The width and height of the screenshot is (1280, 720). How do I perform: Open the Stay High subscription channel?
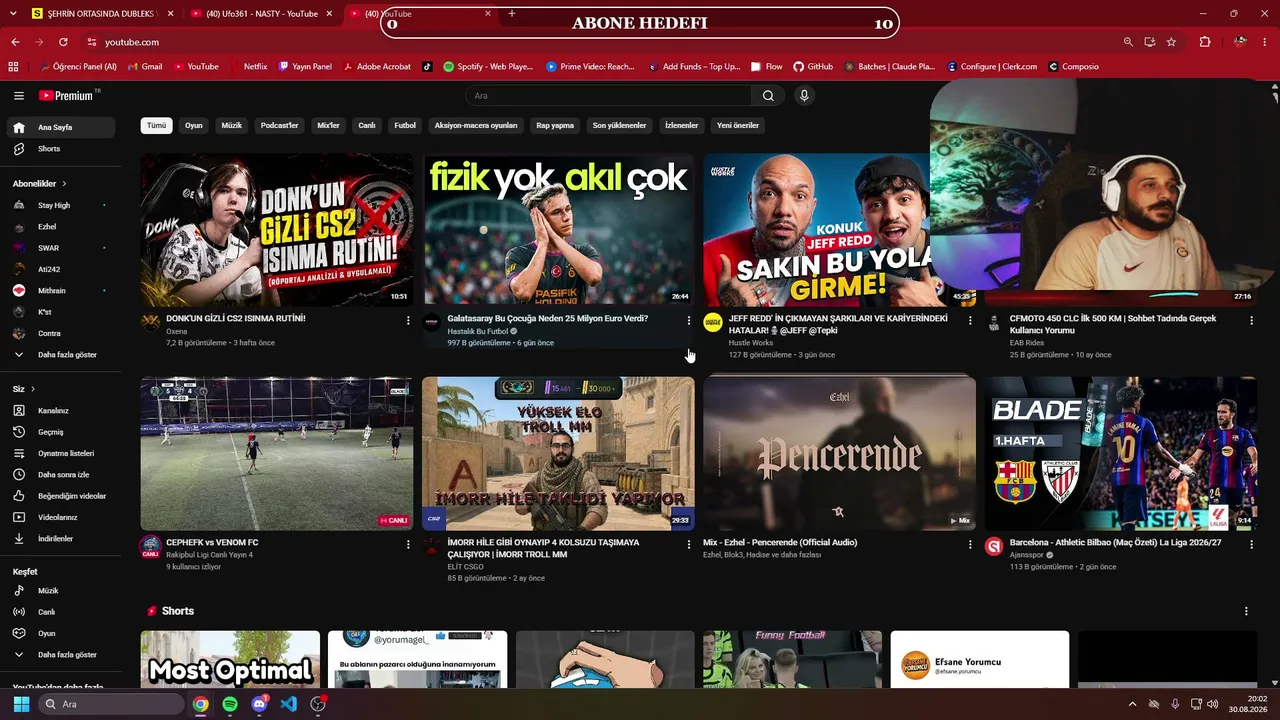62,205
